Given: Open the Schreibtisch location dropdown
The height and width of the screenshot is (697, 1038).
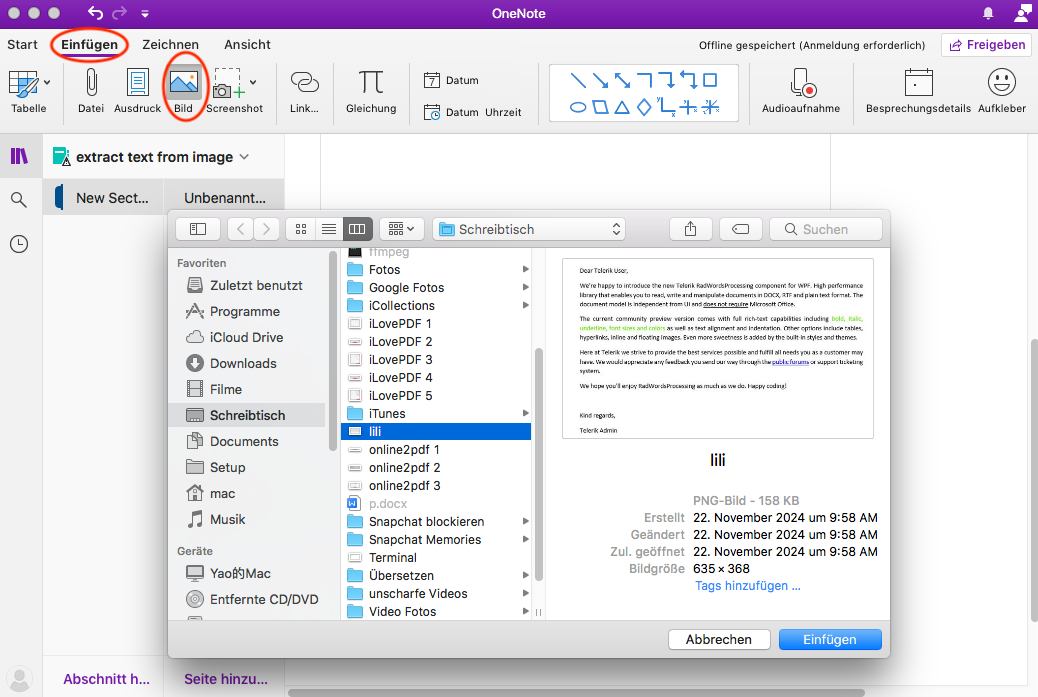Looking at the screenshot, I should (529, 229).
